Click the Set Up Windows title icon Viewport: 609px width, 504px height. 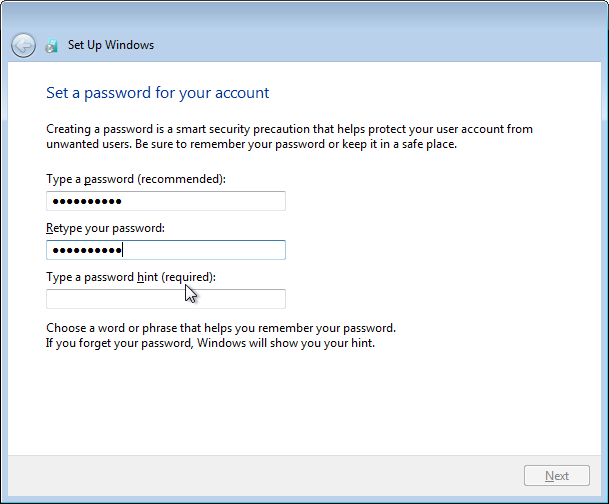(x=52, y=45)
